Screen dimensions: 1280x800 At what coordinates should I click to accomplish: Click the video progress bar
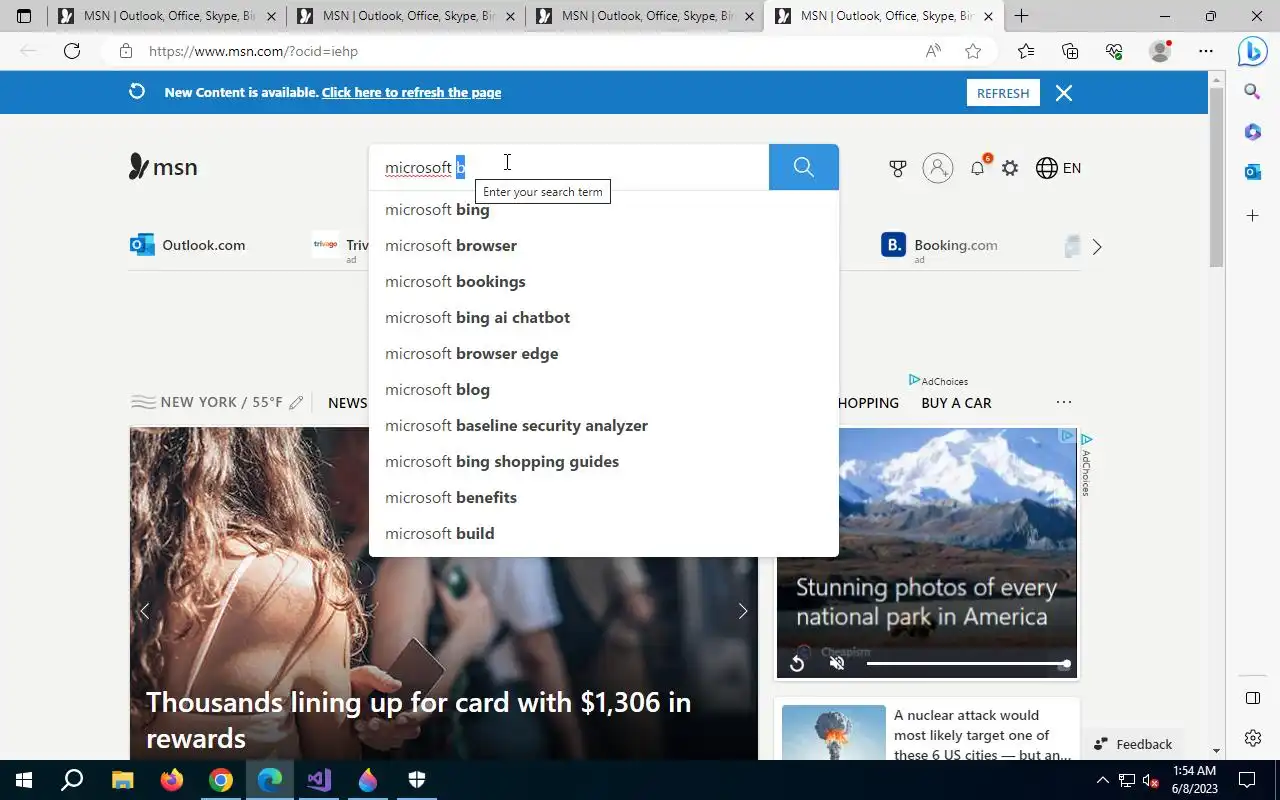point(968,664)
